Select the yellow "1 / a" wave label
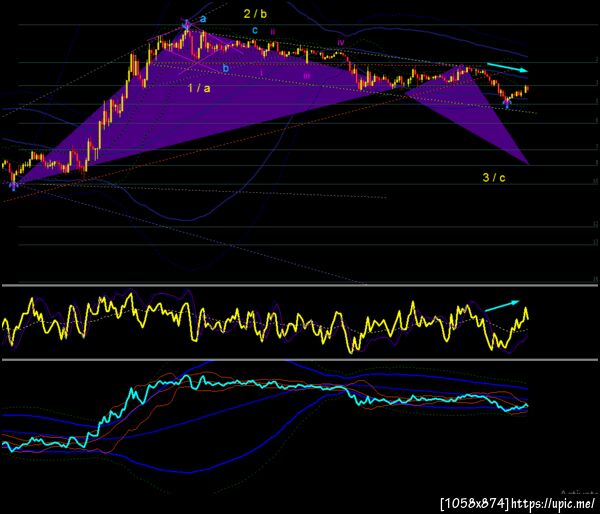 coord(199,88)
